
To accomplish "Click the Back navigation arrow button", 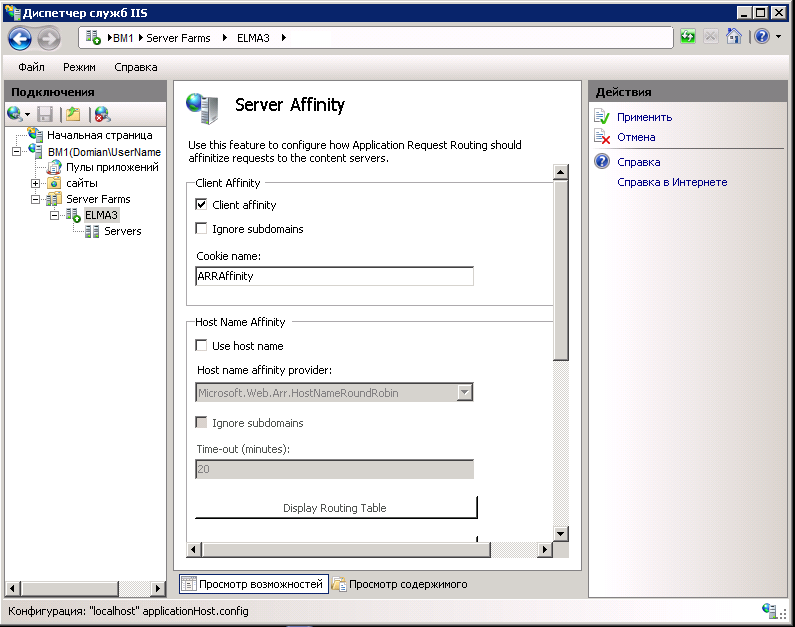I will pos(20,38).
